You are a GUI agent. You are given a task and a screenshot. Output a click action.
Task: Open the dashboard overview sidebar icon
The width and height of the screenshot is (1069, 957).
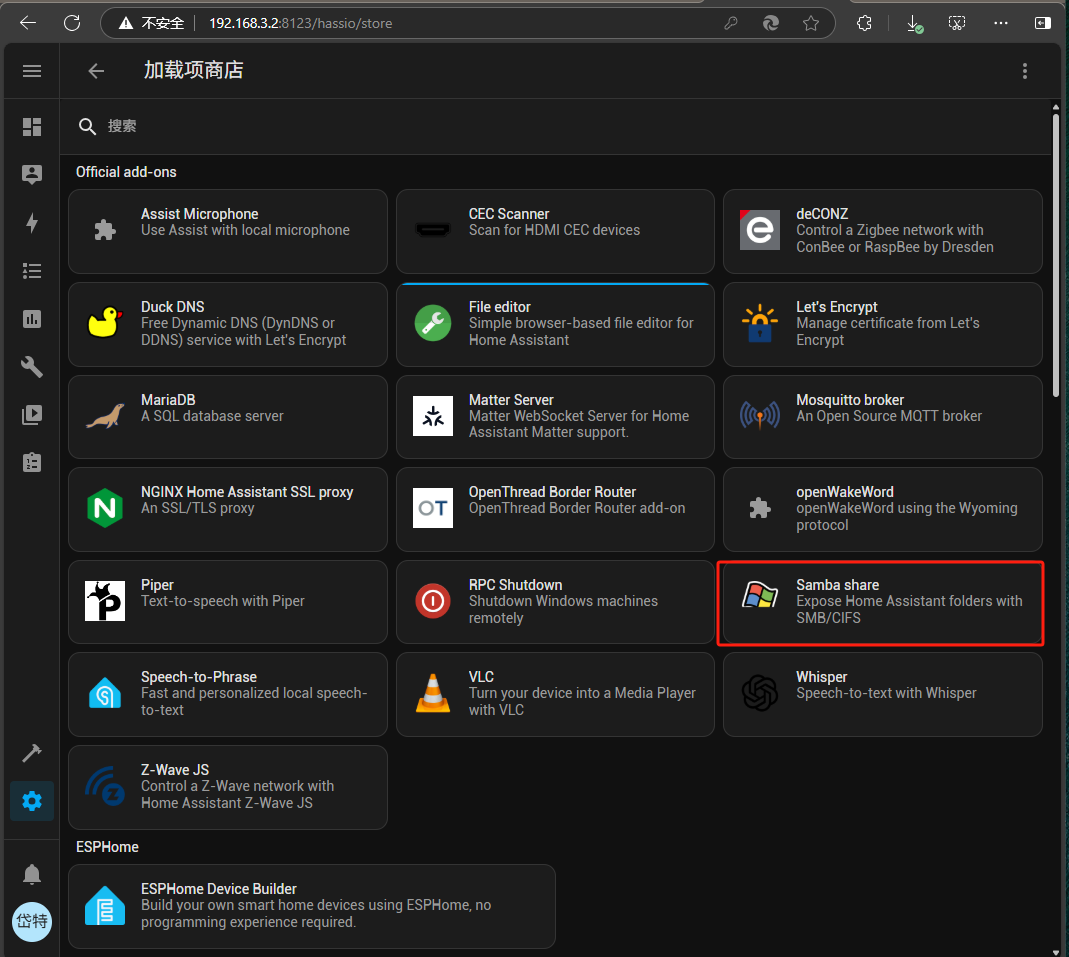pyautogui.click(x=32, y=127)
